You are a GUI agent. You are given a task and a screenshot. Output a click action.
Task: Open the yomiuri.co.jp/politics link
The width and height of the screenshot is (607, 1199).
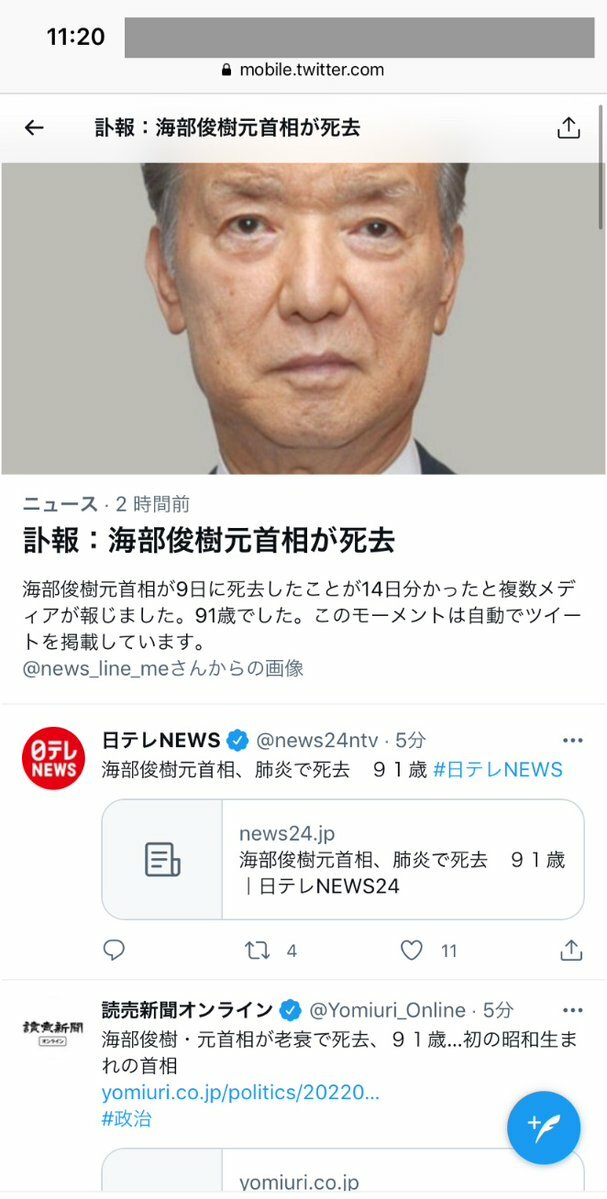pyautogui.click(x=241, y=1093)
